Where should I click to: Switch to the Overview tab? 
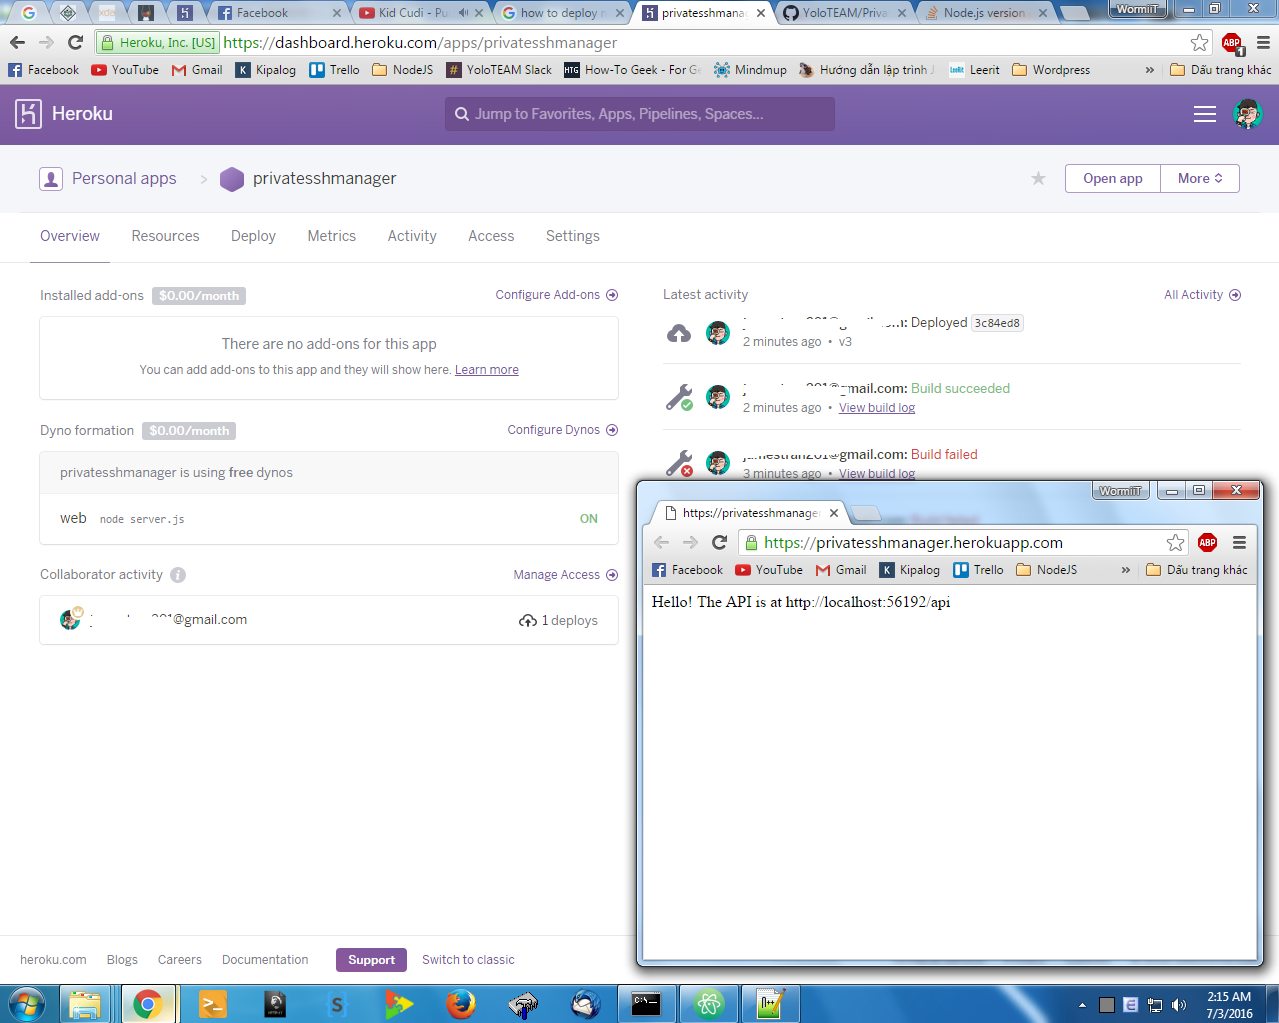click(70, 236)
